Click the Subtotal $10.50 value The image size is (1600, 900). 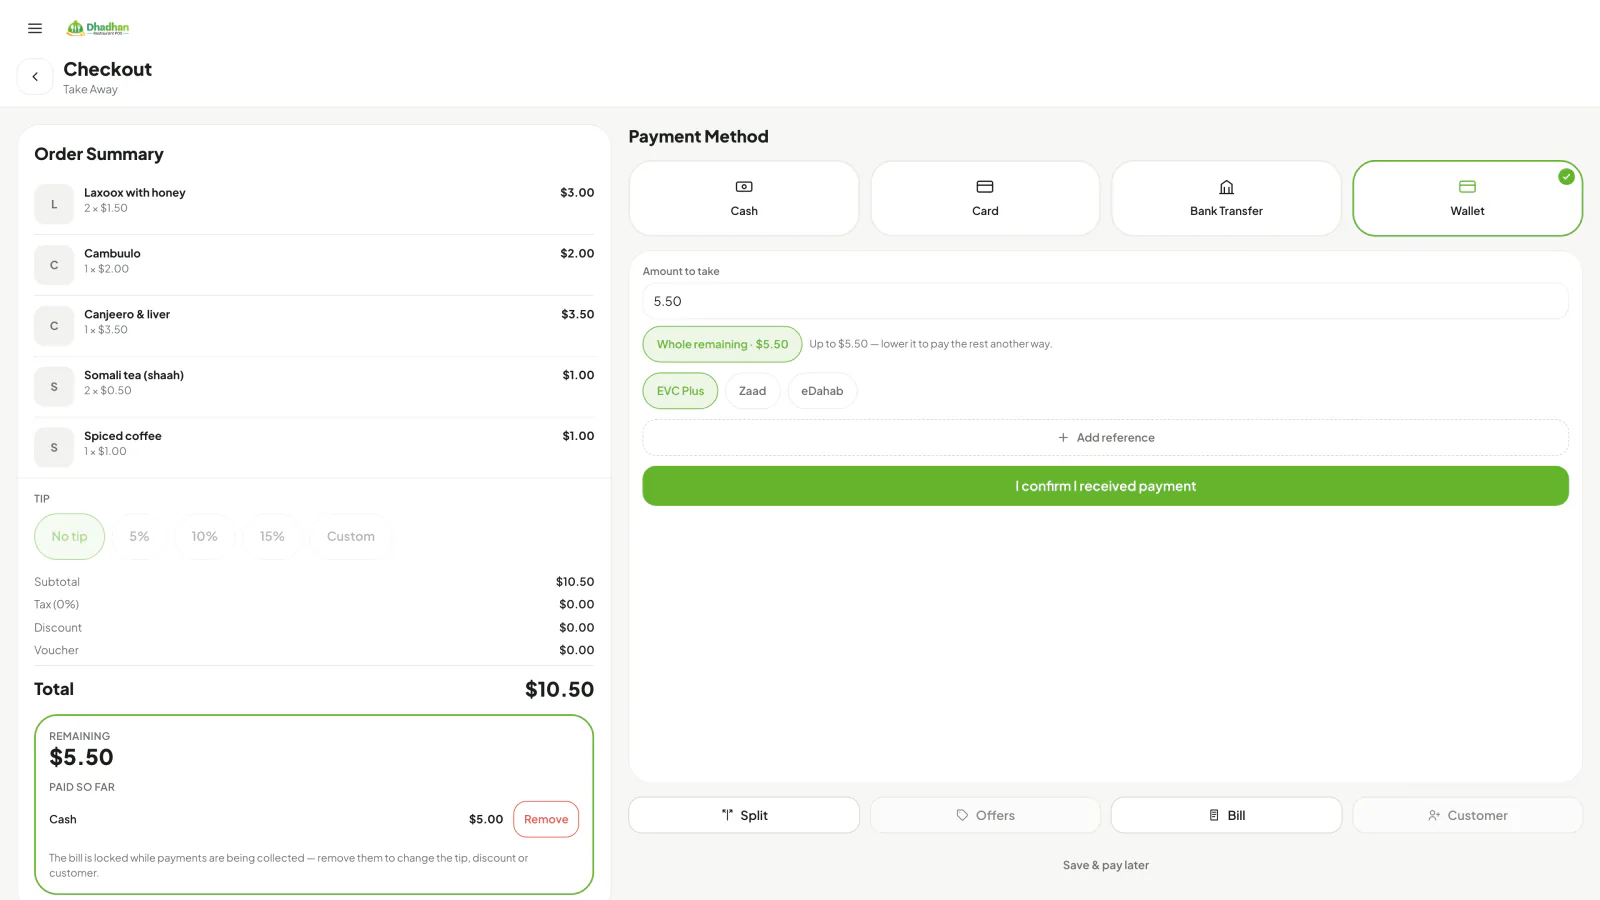(575, 582)
